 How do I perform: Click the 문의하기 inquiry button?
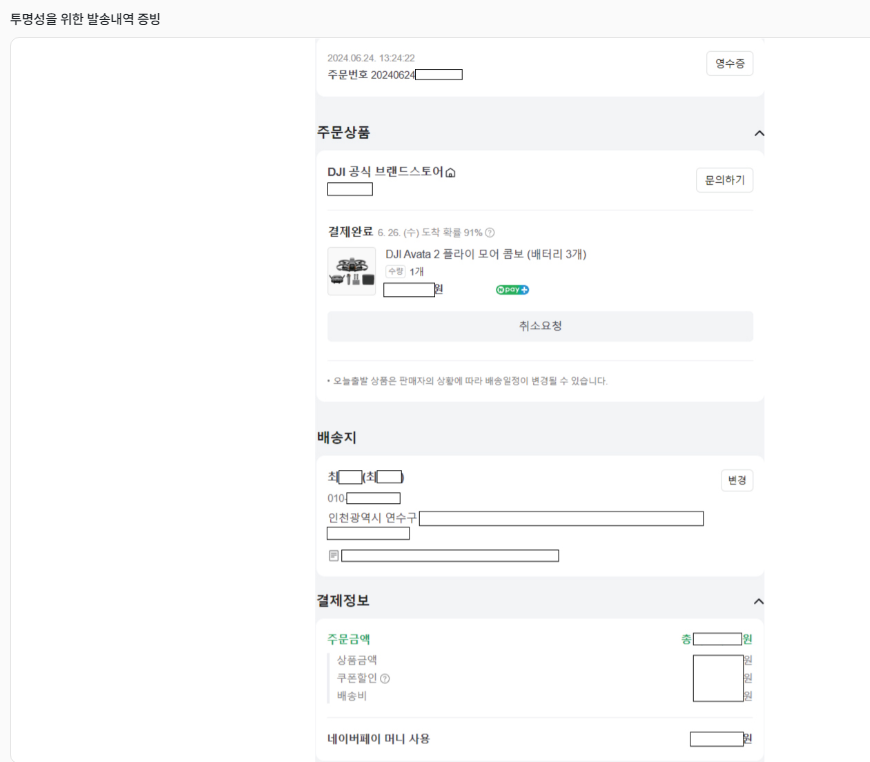(725, 180)
